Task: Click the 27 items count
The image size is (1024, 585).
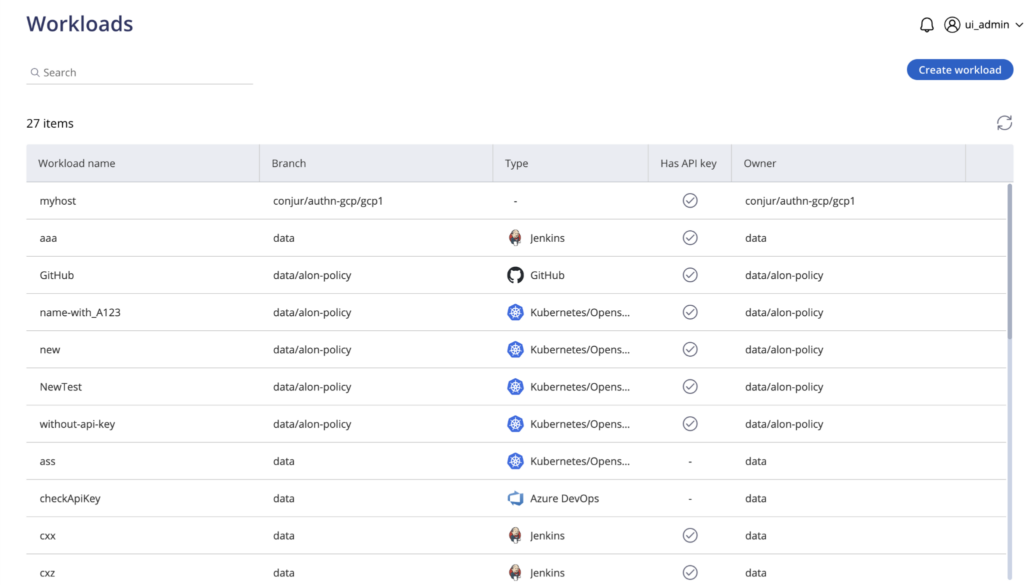Action: [x=50, y=123]
